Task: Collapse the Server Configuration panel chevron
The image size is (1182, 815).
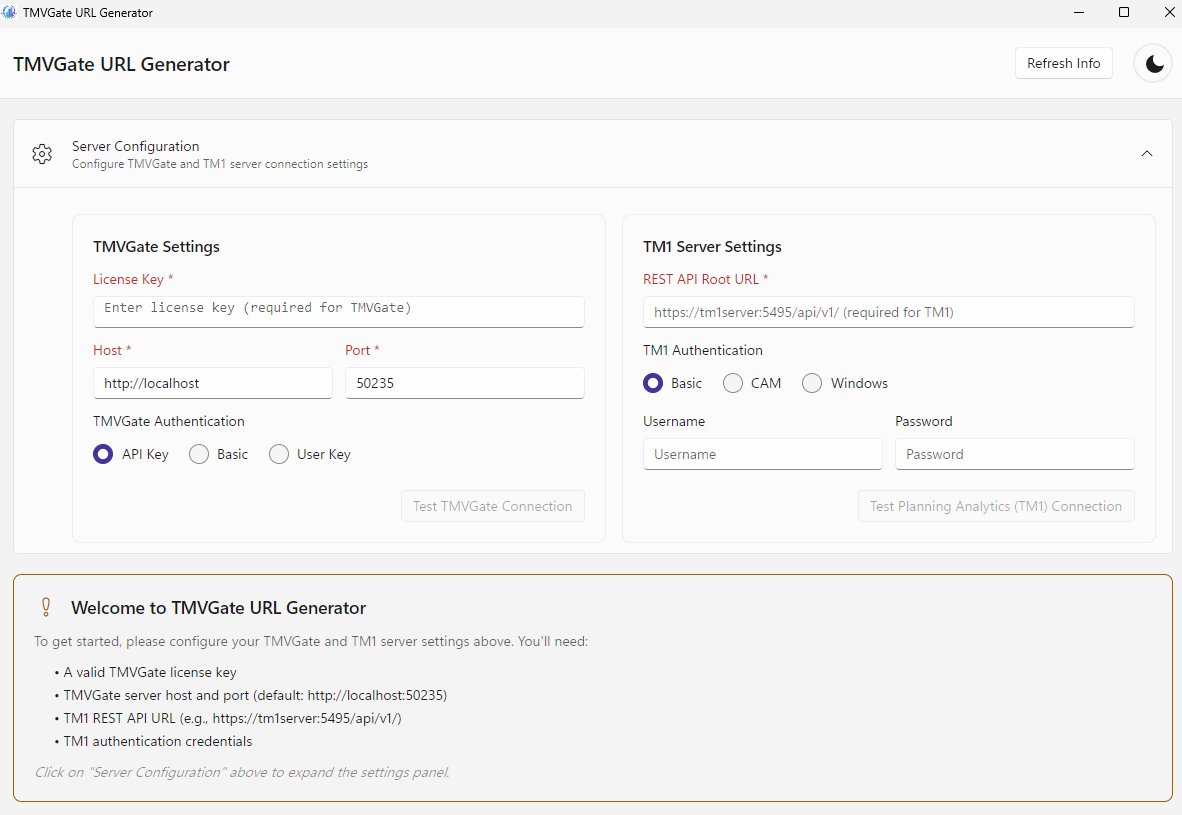Action: [x=1147, y=154]
